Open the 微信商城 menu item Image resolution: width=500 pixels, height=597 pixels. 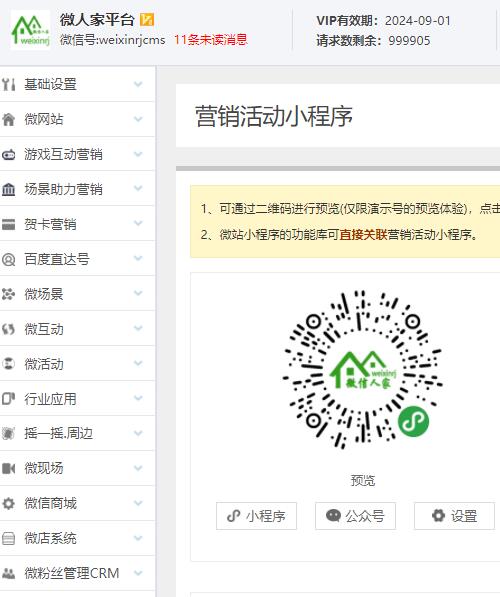tap(77, 503)
